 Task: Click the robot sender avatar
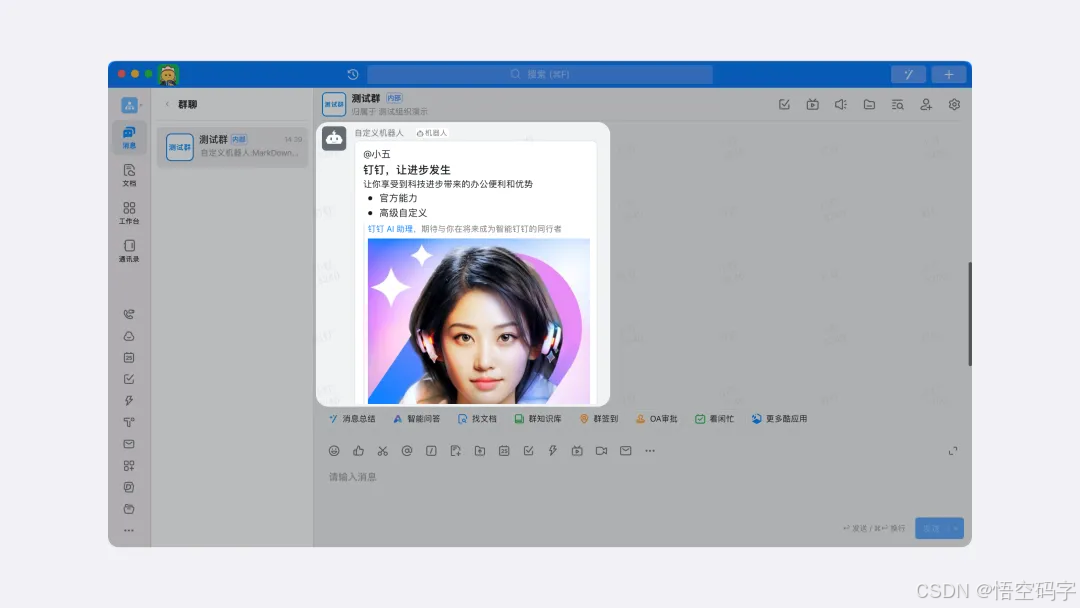point(334,138)
